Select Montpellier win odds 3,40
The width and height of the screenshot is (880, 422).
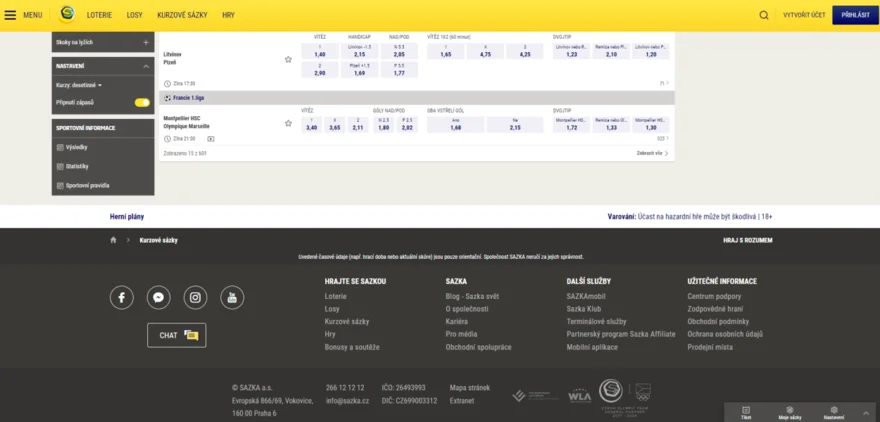(312, 125)
